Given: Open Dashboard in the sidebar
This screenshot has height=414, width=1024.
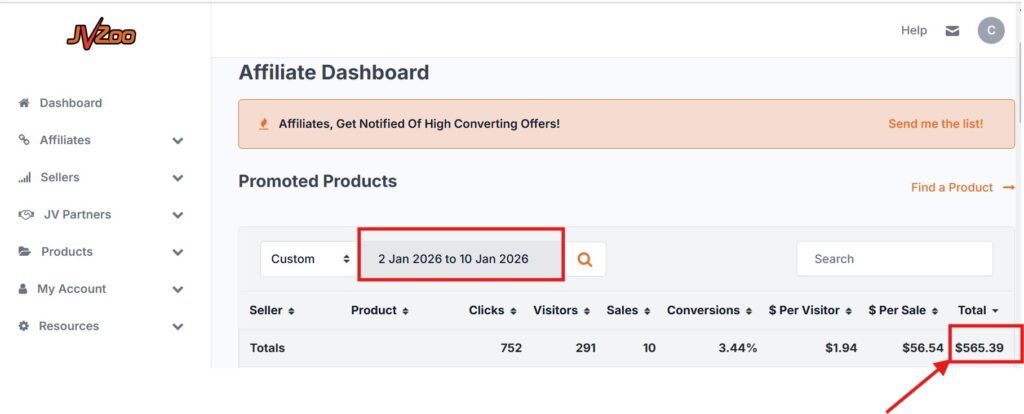Looking at the screenshot, I should coord(70,103).
